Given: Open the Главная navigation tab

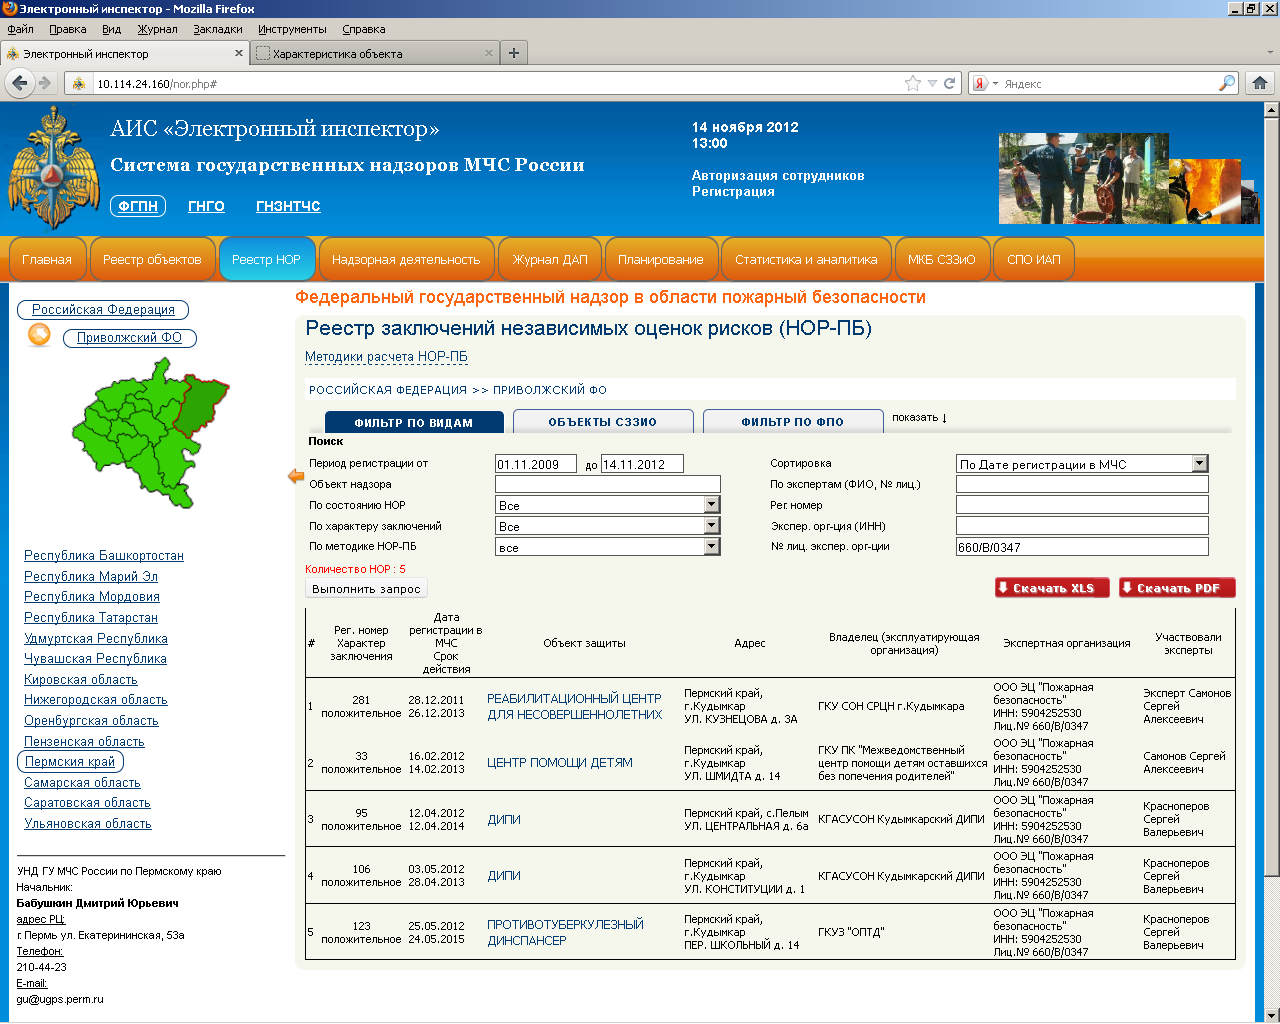Looking at the screenshot, I should [x=47, y=259].
